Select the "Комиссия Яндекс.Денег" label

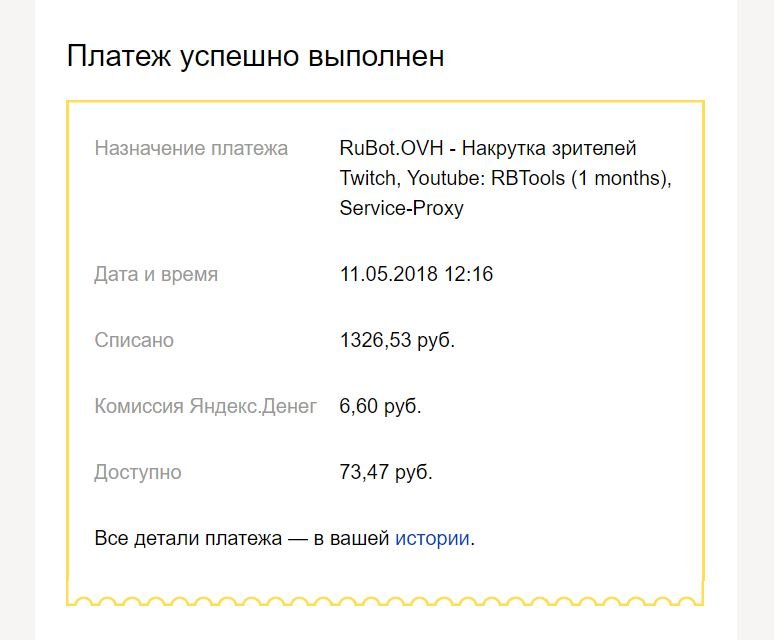(205, 406)
